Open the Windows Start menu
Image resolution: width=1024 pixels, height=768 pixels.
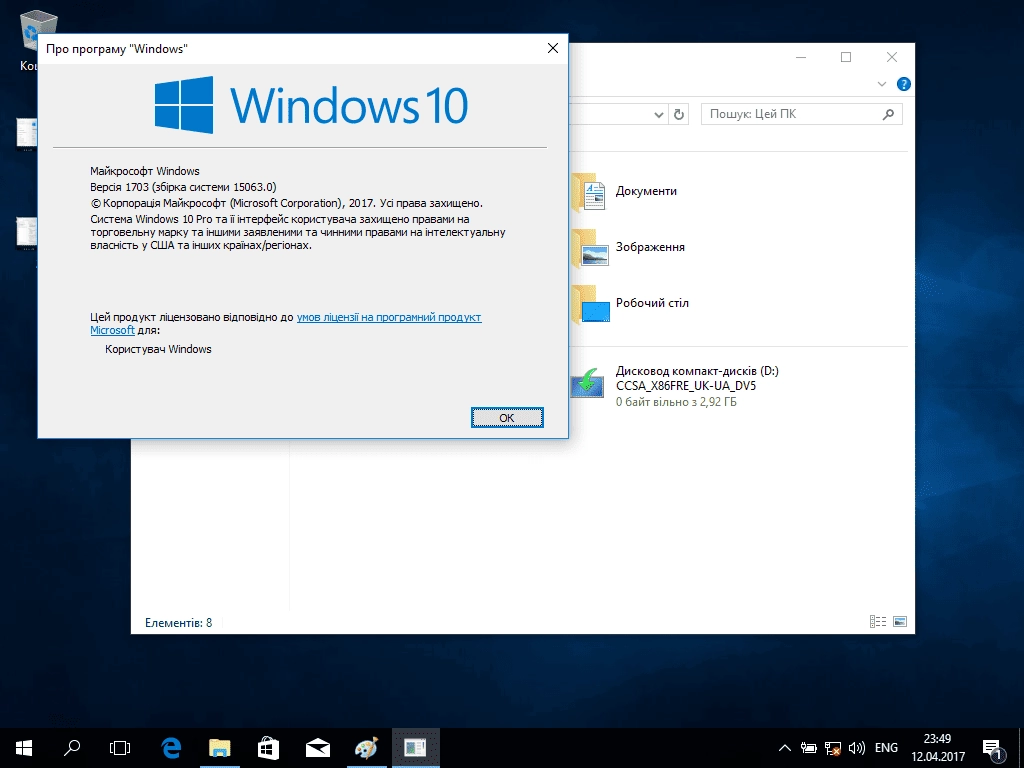24,748
